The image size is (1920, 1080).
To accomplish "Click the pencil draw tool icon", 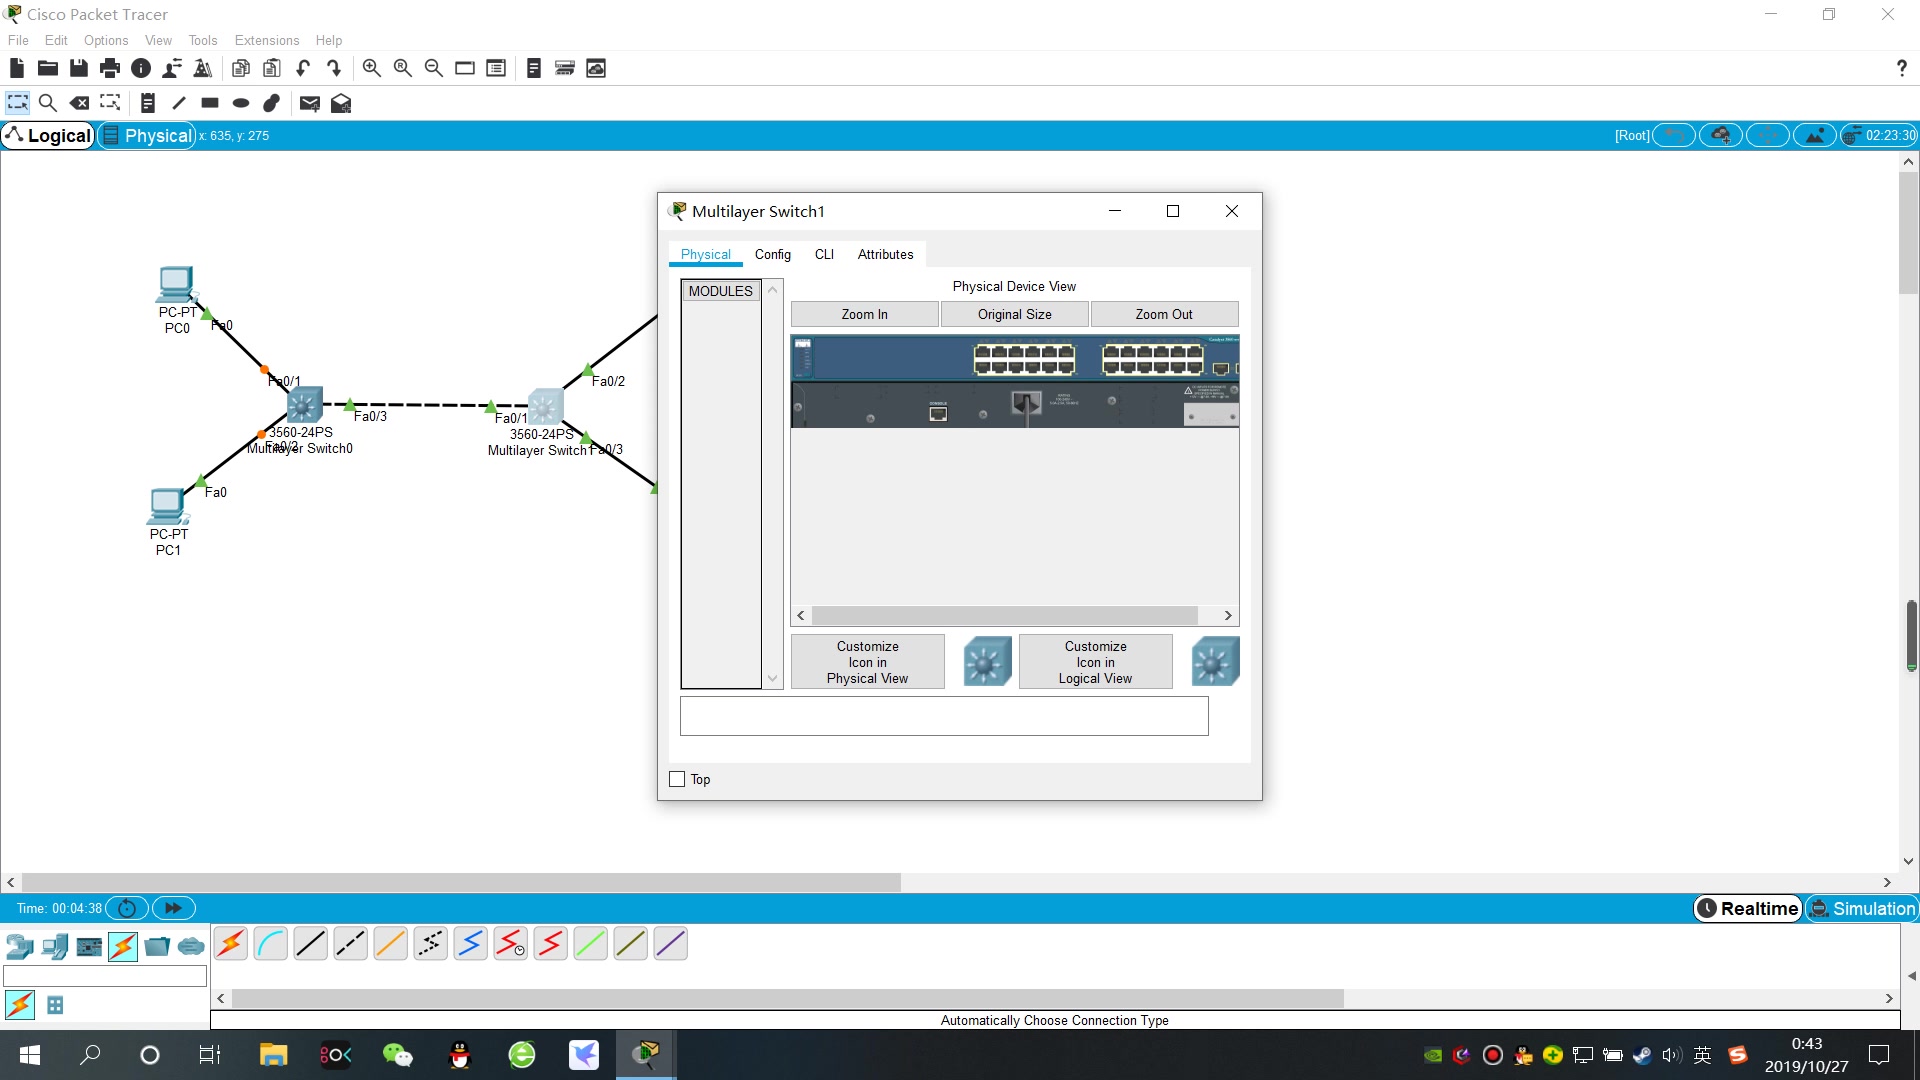I will click(x=178, y=103).
